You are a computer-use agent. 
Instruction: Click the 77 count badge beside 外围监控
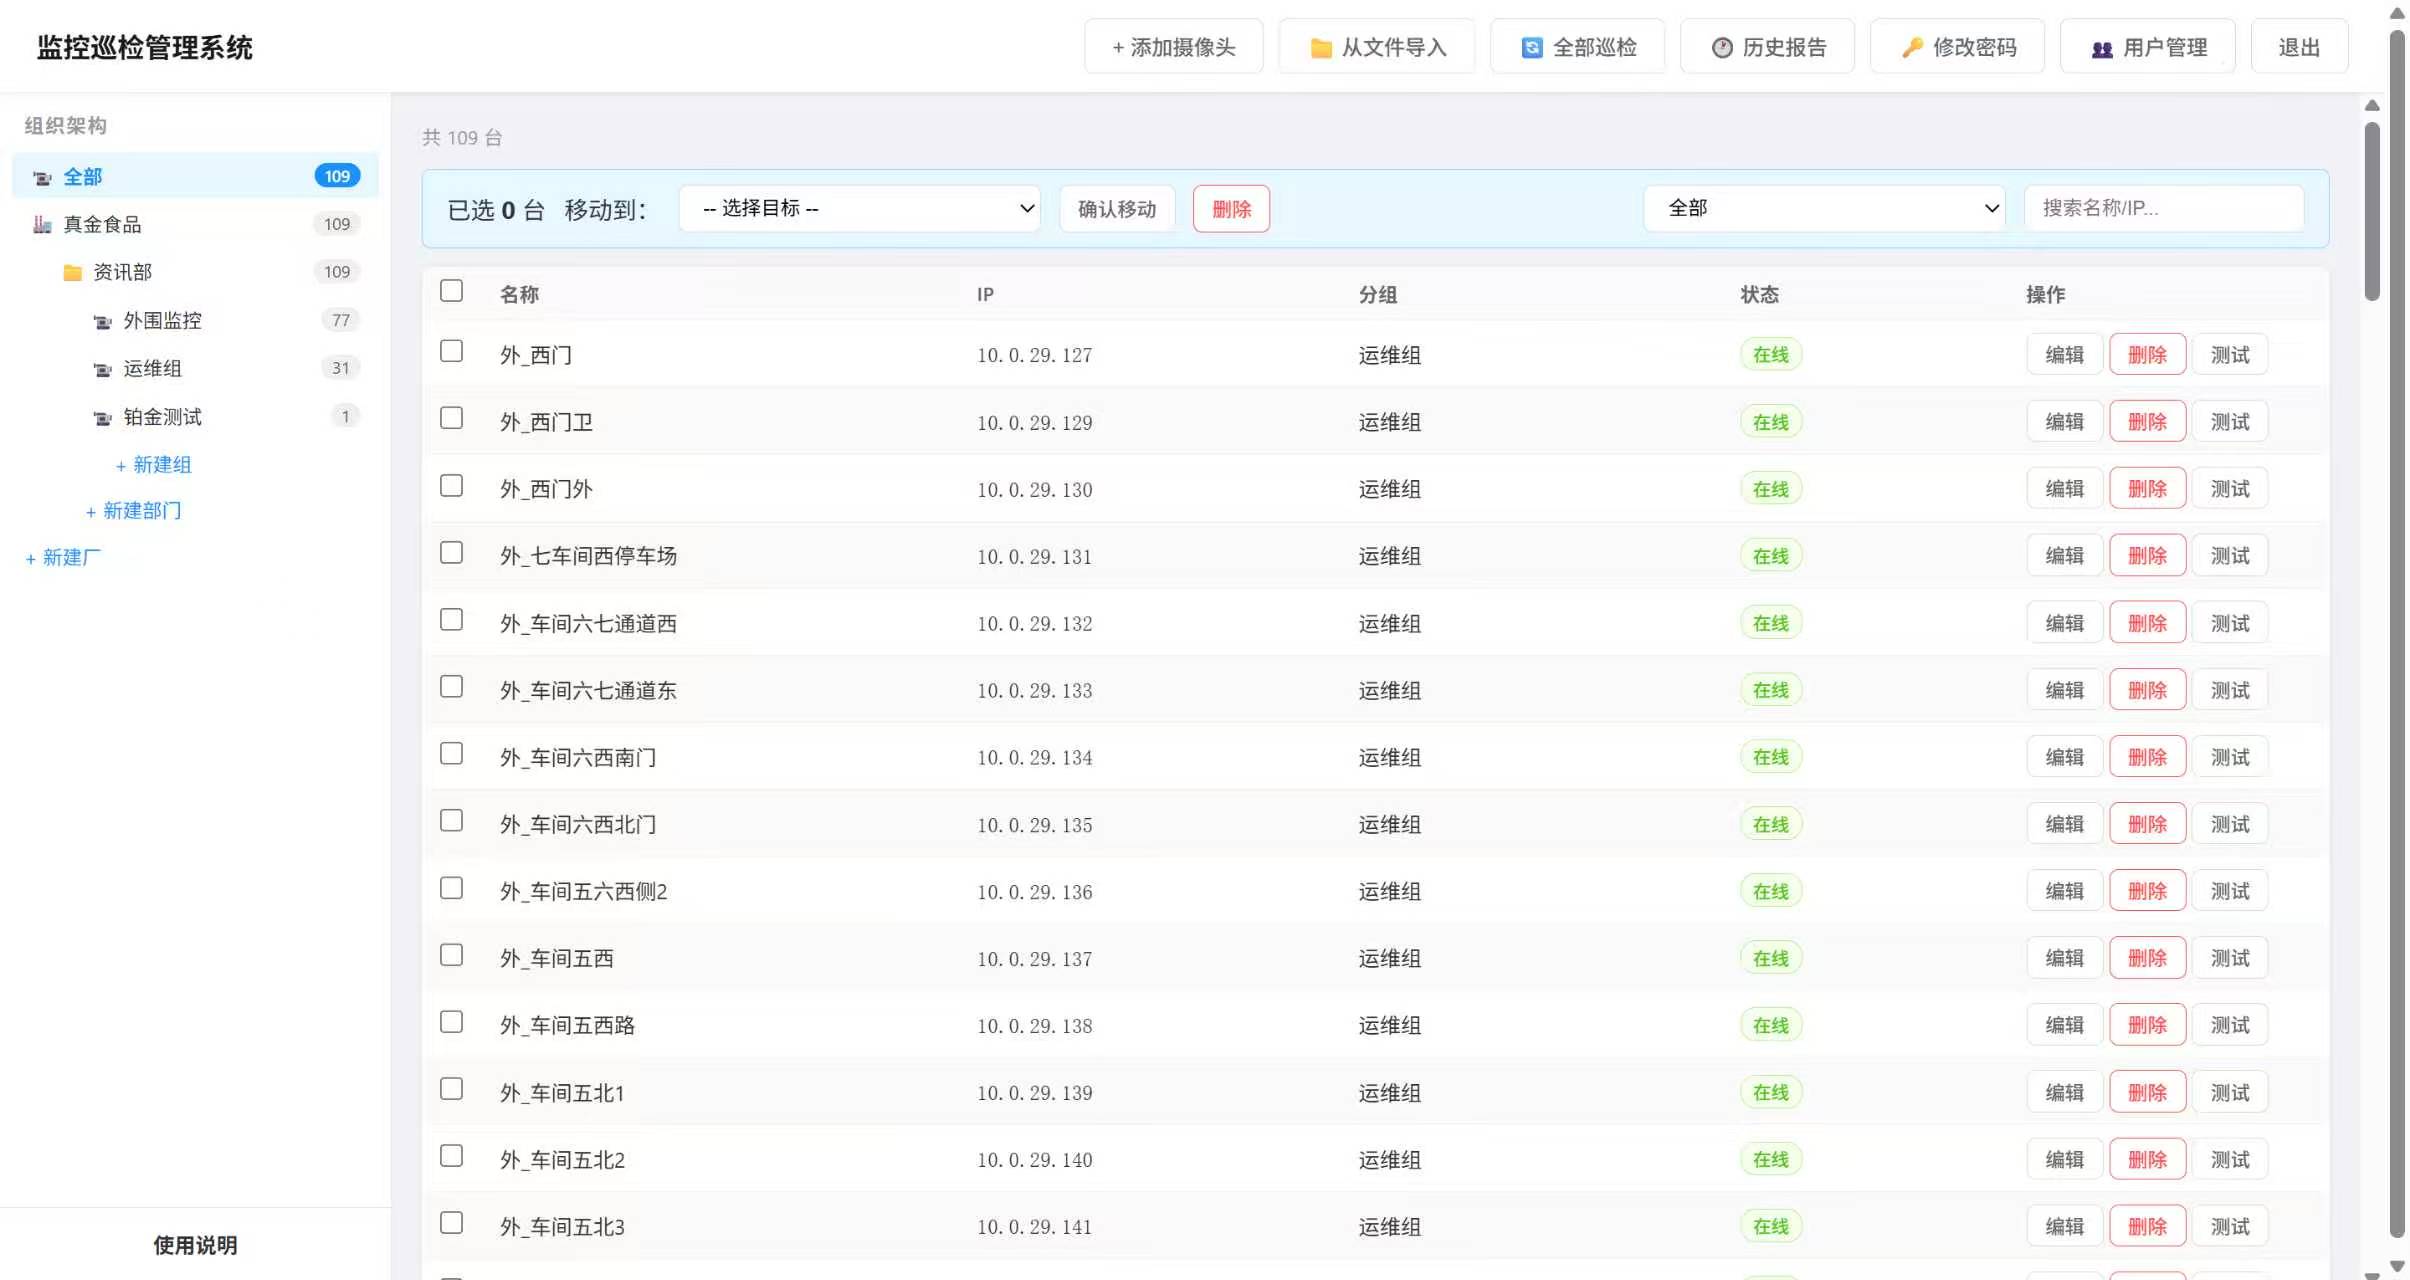(341, 320)
